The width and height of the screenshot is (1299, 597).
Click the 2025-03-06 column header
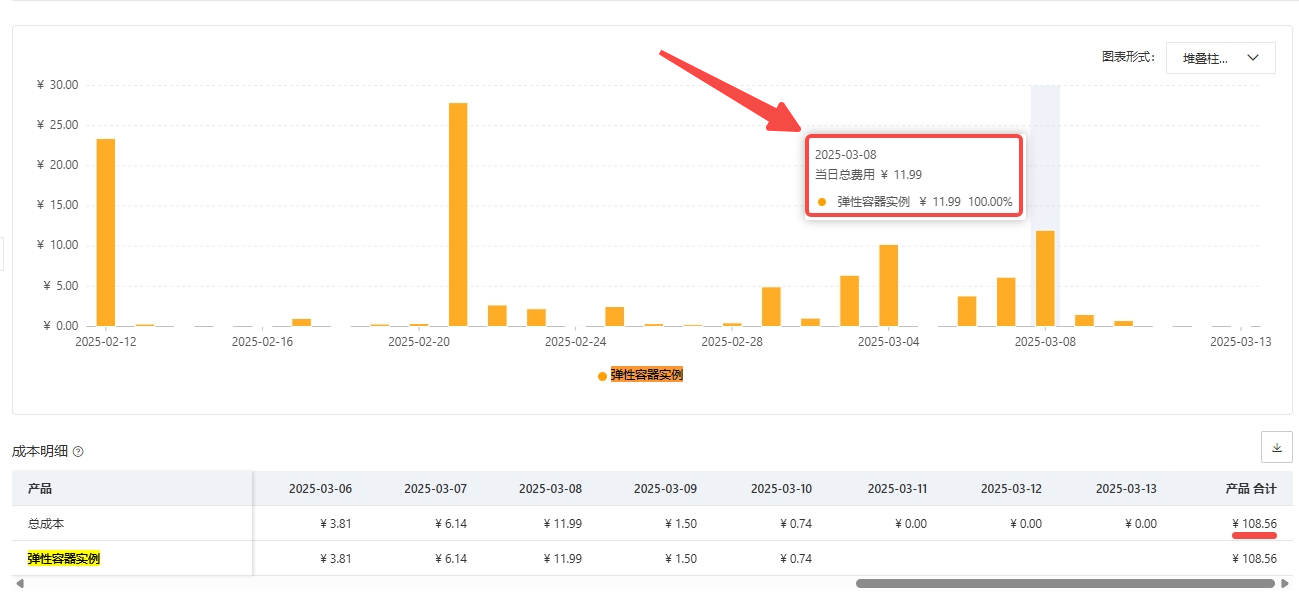[320, 489]
